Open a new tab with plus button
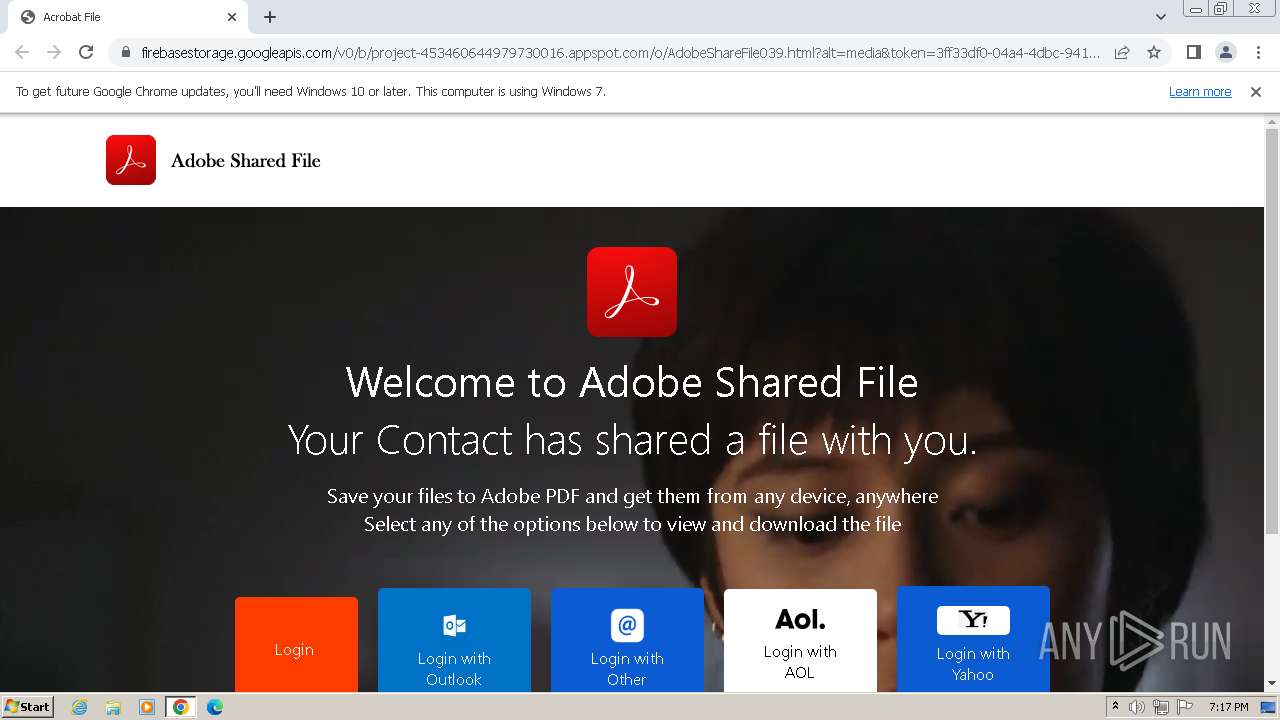The image size is (1280, 720). pos(270,17)
